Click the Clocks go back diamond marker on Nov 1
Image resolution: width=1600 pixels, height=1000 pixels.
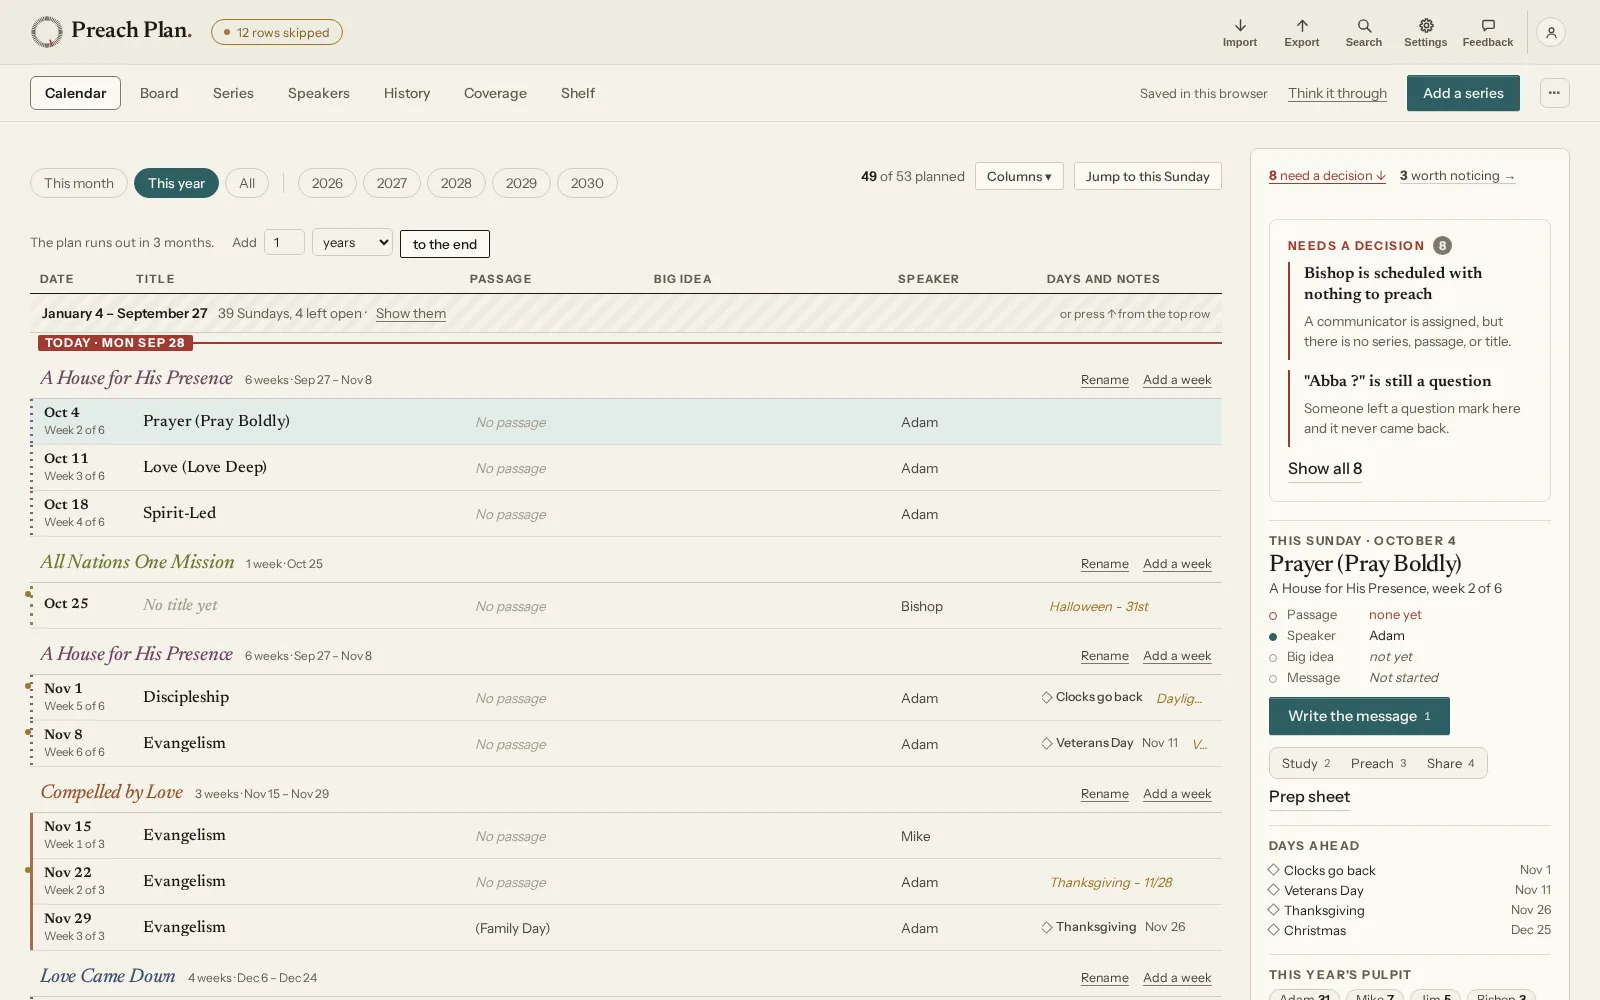pos(1047,697)
